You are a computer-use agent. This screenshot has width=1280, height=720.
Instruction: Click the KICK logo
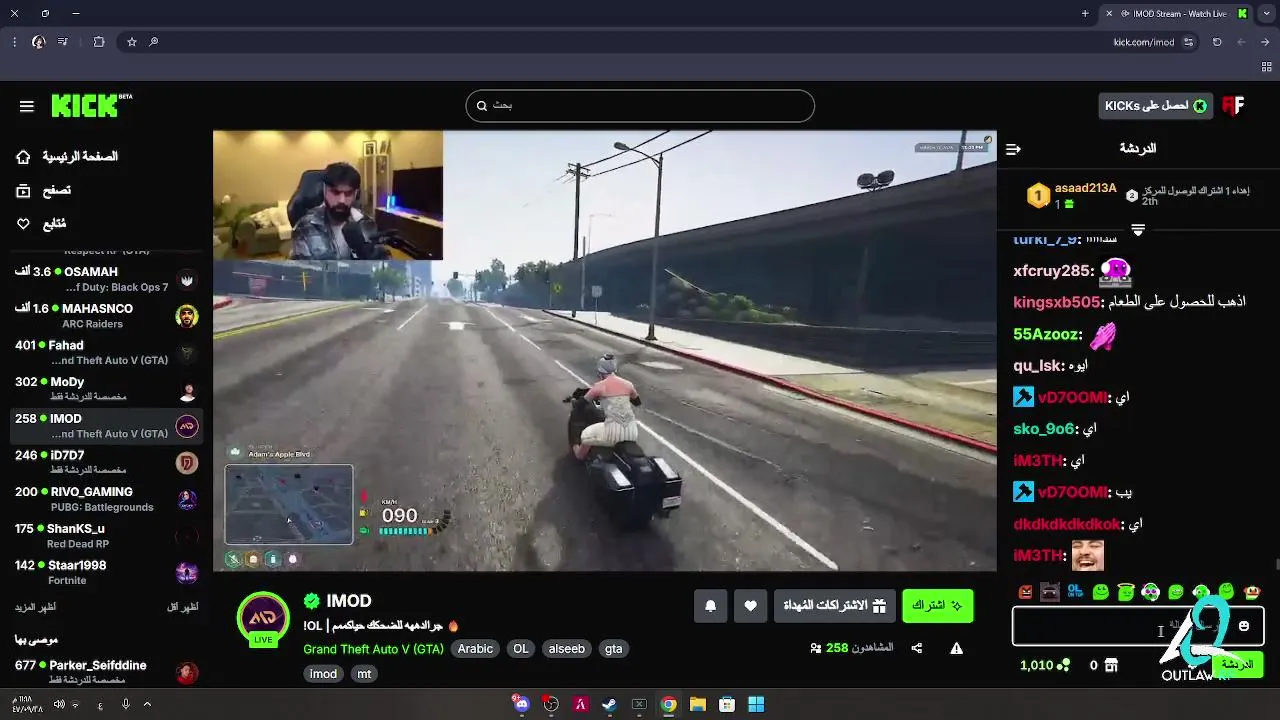pyautogui.click(x=91, y=105)
